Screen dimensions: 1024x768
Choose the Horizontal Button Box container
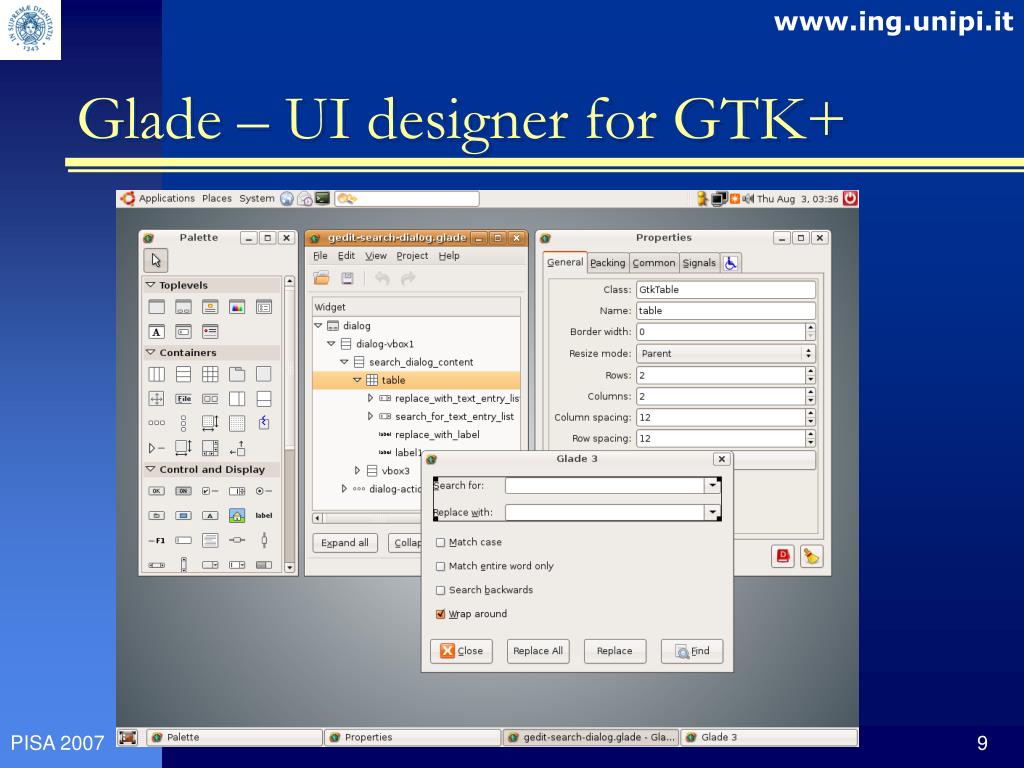(157, 423)
